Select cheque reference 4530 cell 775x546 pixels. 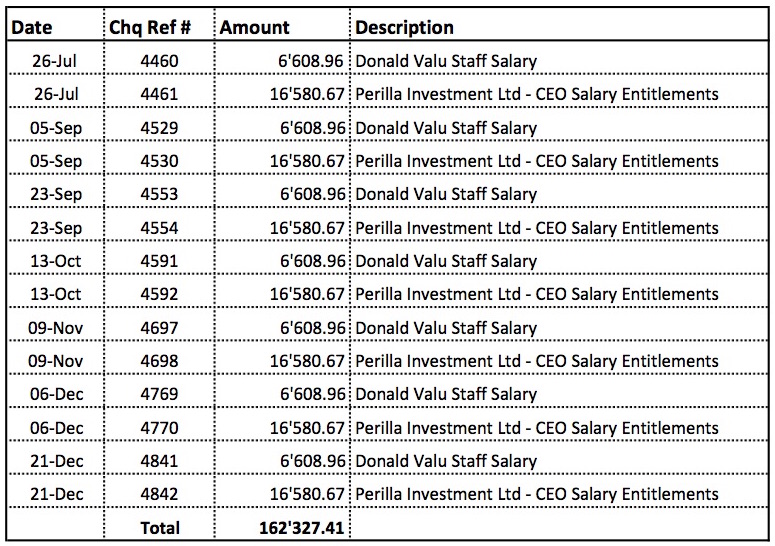160,161
